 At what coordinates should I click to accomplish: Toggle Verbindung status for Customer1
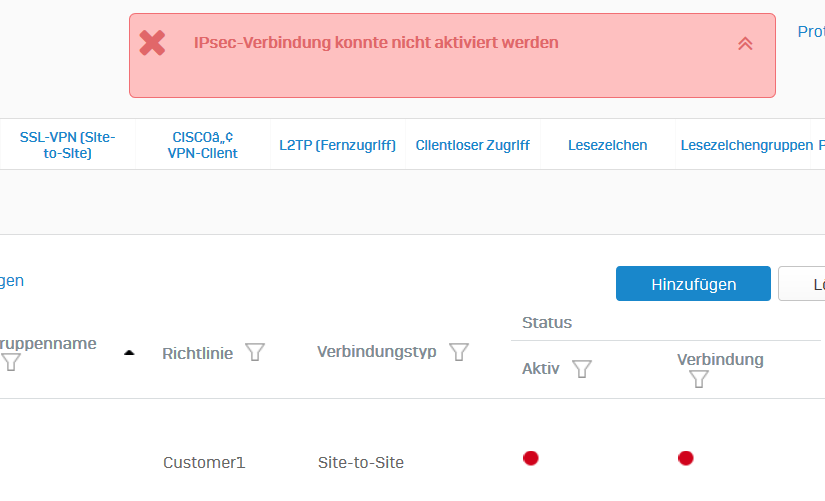point(686,458)
